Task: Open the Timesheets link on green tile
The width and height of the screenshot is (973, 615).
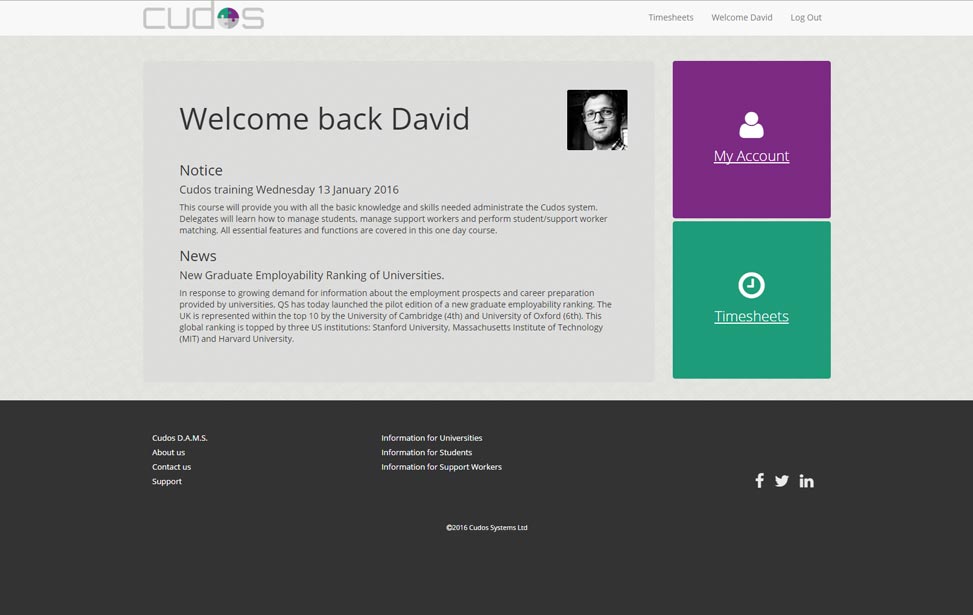Action: [751, 316]
